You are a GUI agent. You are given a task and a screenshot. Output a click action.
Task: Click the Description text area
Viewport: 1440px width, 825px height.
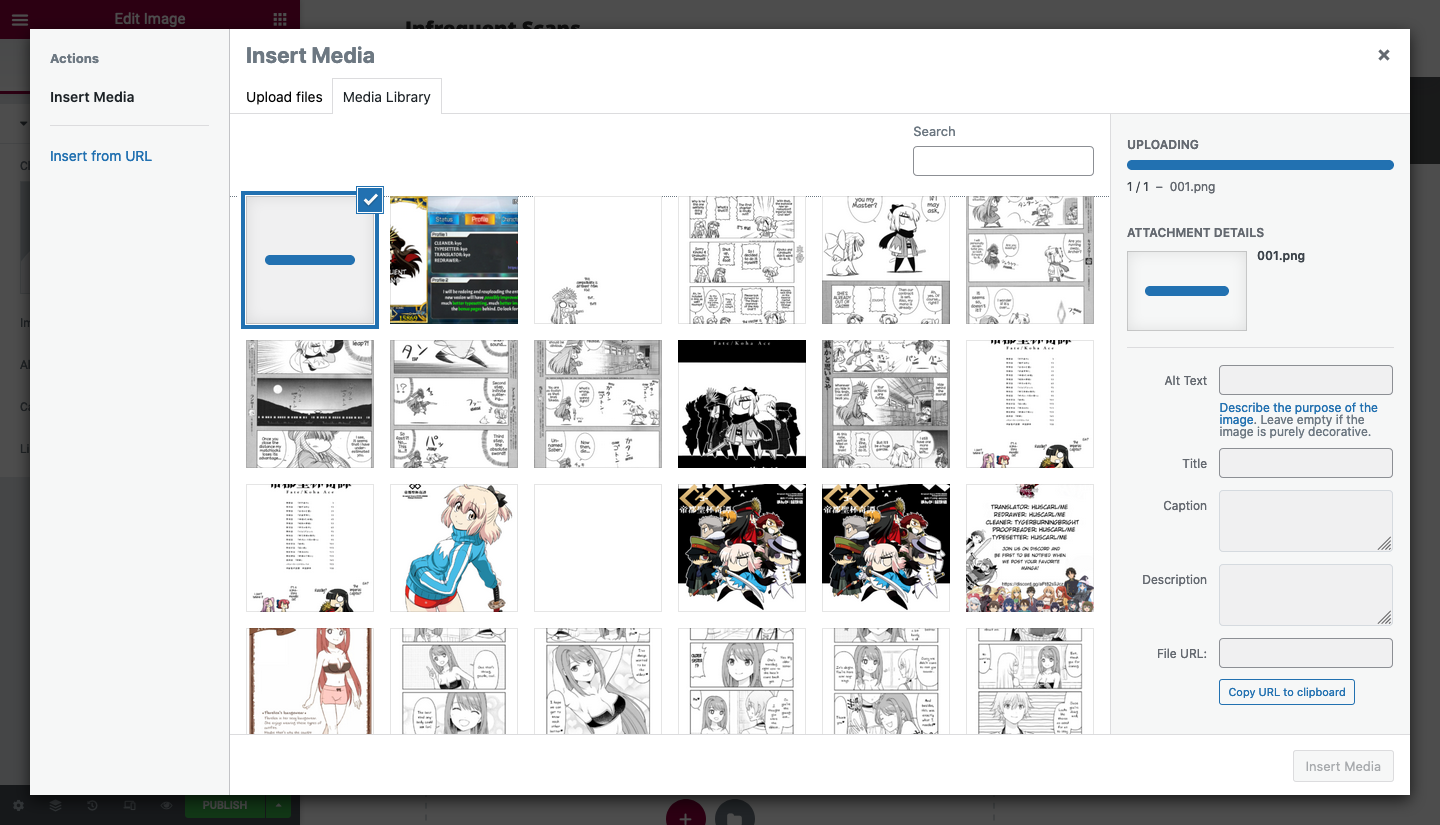pos(1306,594)
